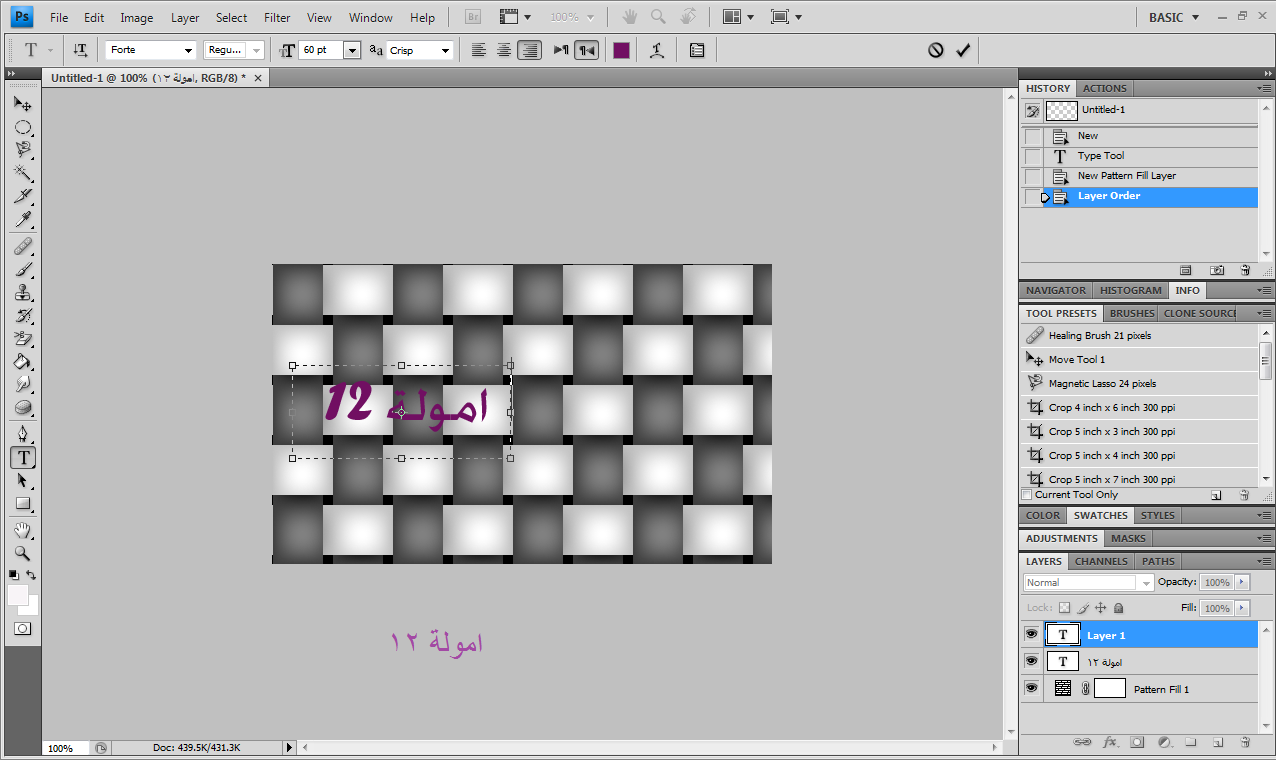1276x760 pixels.
Task: Click the font size input field
Action: tap(320, 50)
